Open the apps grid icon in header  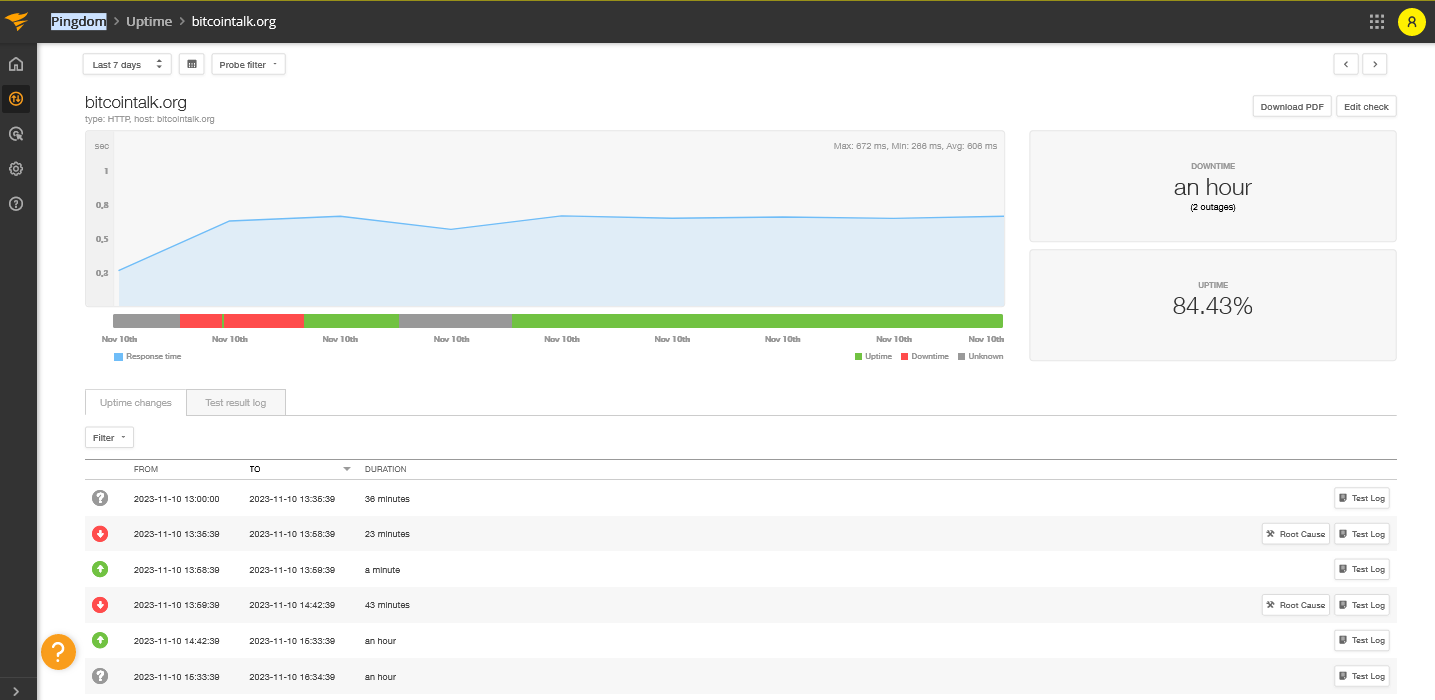click(x=1377, y=21)
